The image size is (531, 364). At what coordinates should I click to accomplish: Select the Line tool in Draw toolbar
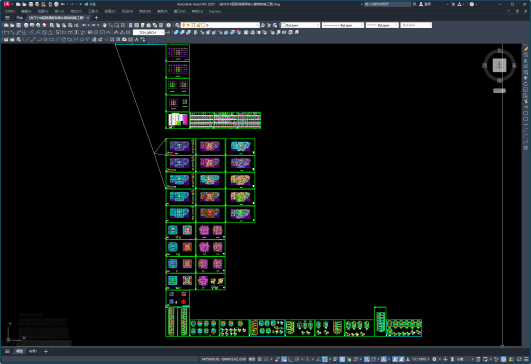(x=26, y=39)
